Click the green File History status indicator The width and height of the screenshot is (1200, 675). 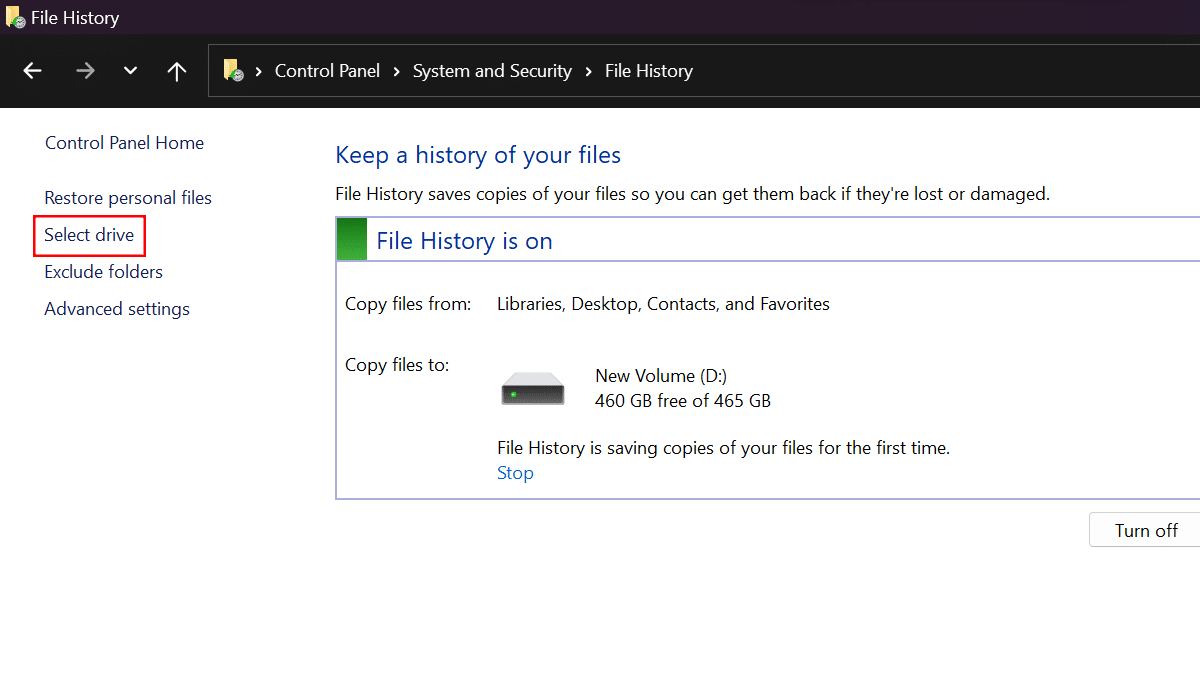coord(352,241)
